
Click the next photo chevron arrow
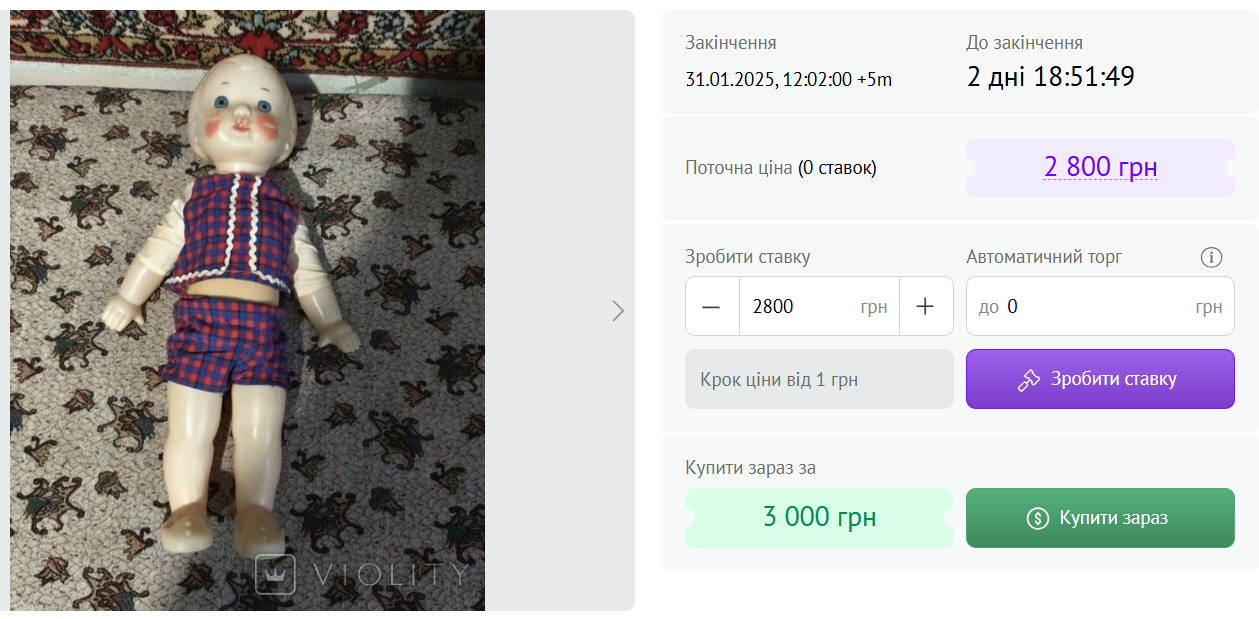(x=618, y=311)
